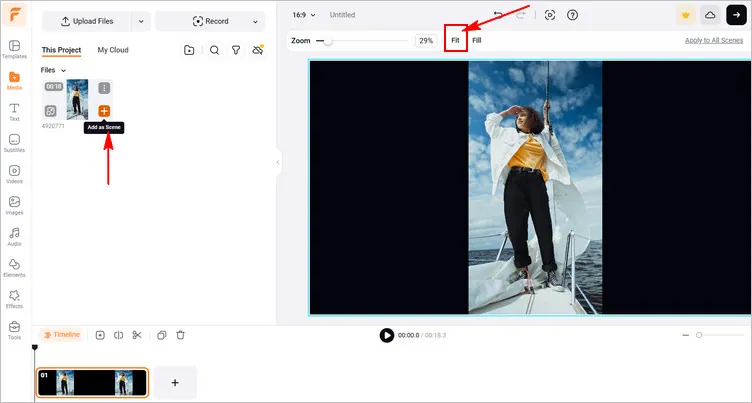Image resolution: width=752 pixels, height=403 pixels.
Task: Expand Upload Files dropdown arrow
Action: click(141, 22)
